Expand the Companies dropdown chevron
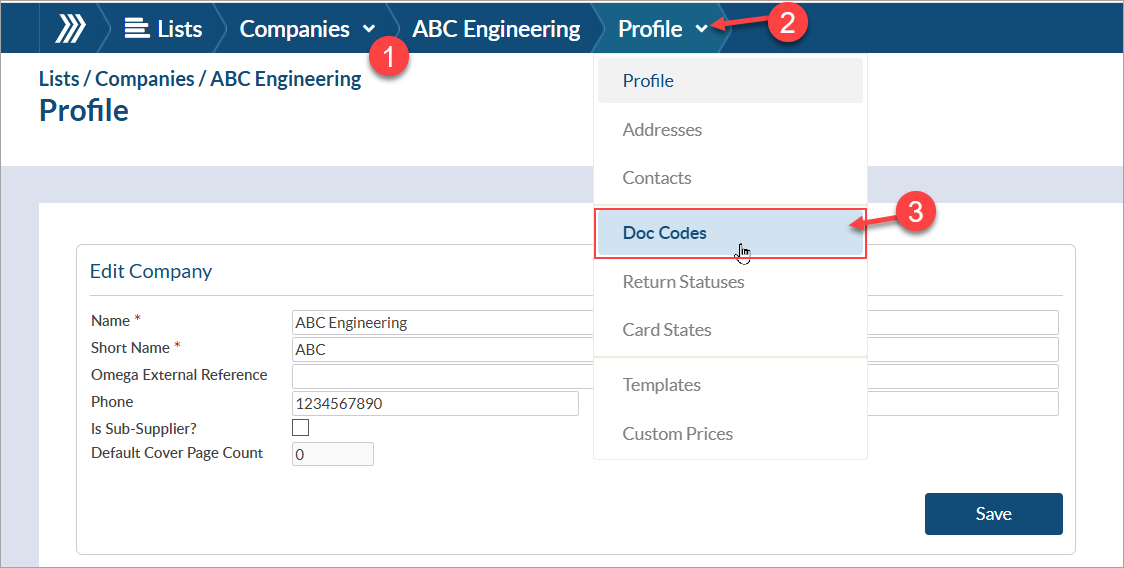This screenshot has height=568, width=1124. coord(370,29)
